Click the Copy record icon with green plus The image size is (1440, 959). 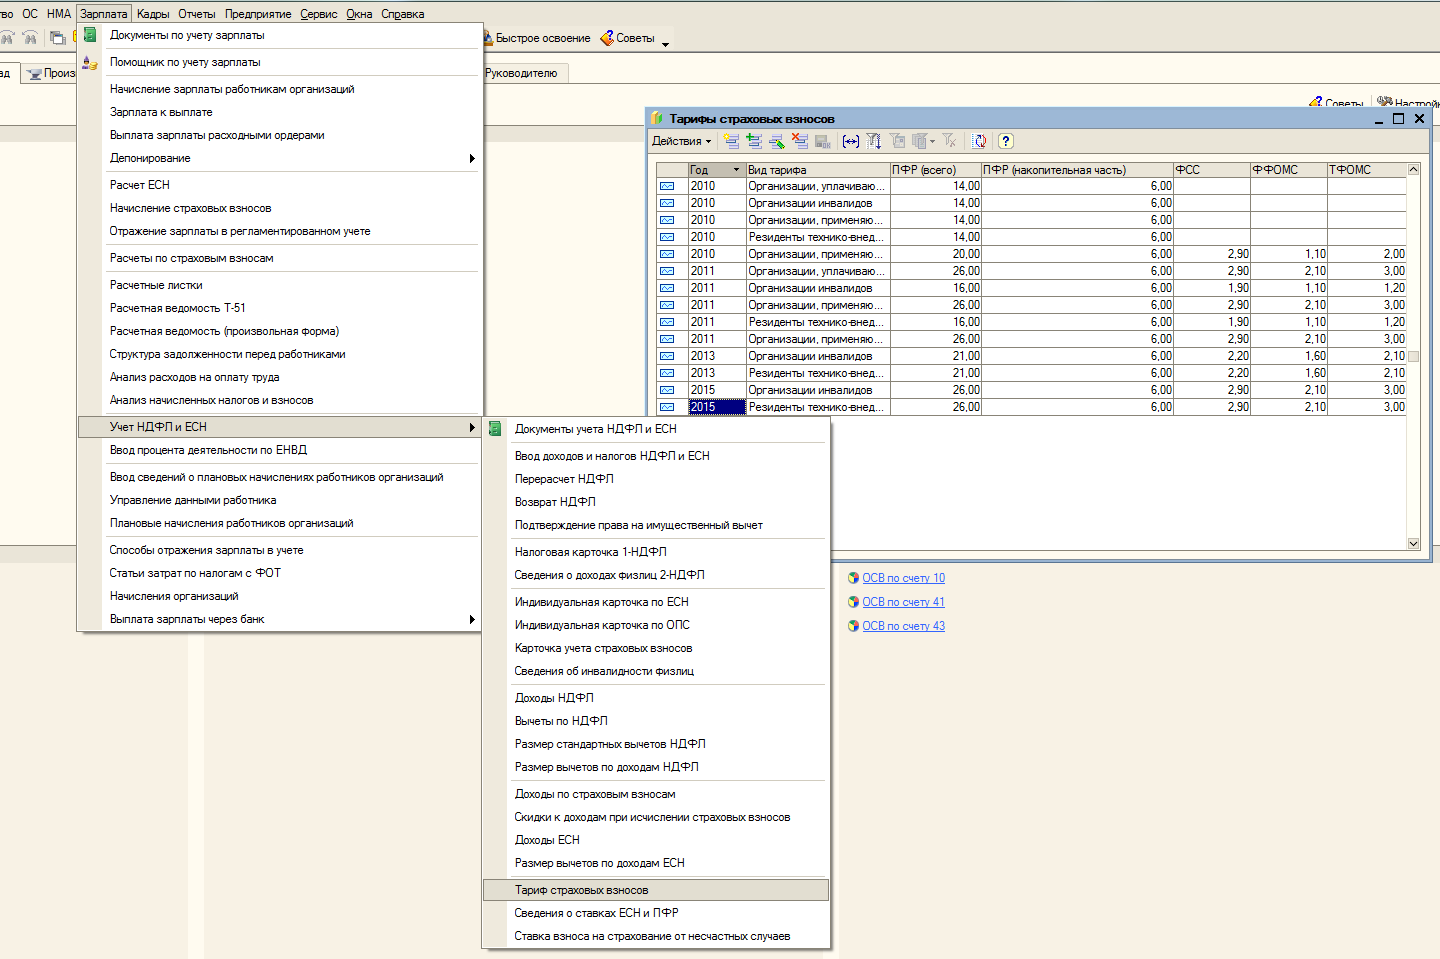click(x=754, y=141)
